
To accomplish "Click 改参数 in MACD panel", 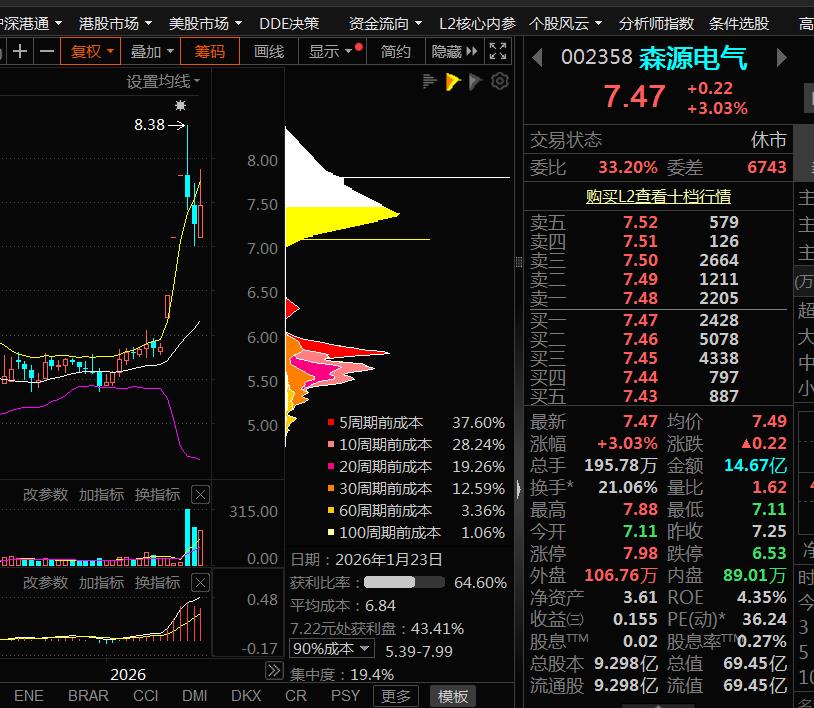I will [45, 582].
